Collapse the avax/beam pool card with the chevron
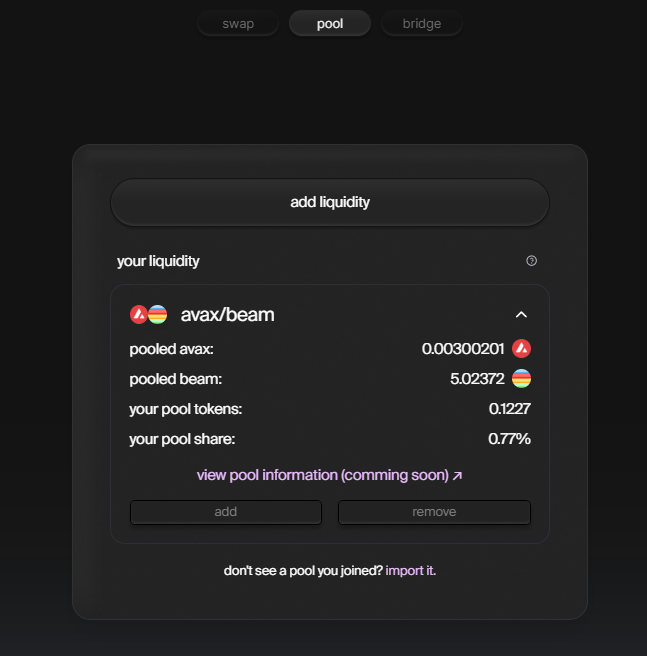Viewport: 647px width, 656px height. (x=521, y=315)
